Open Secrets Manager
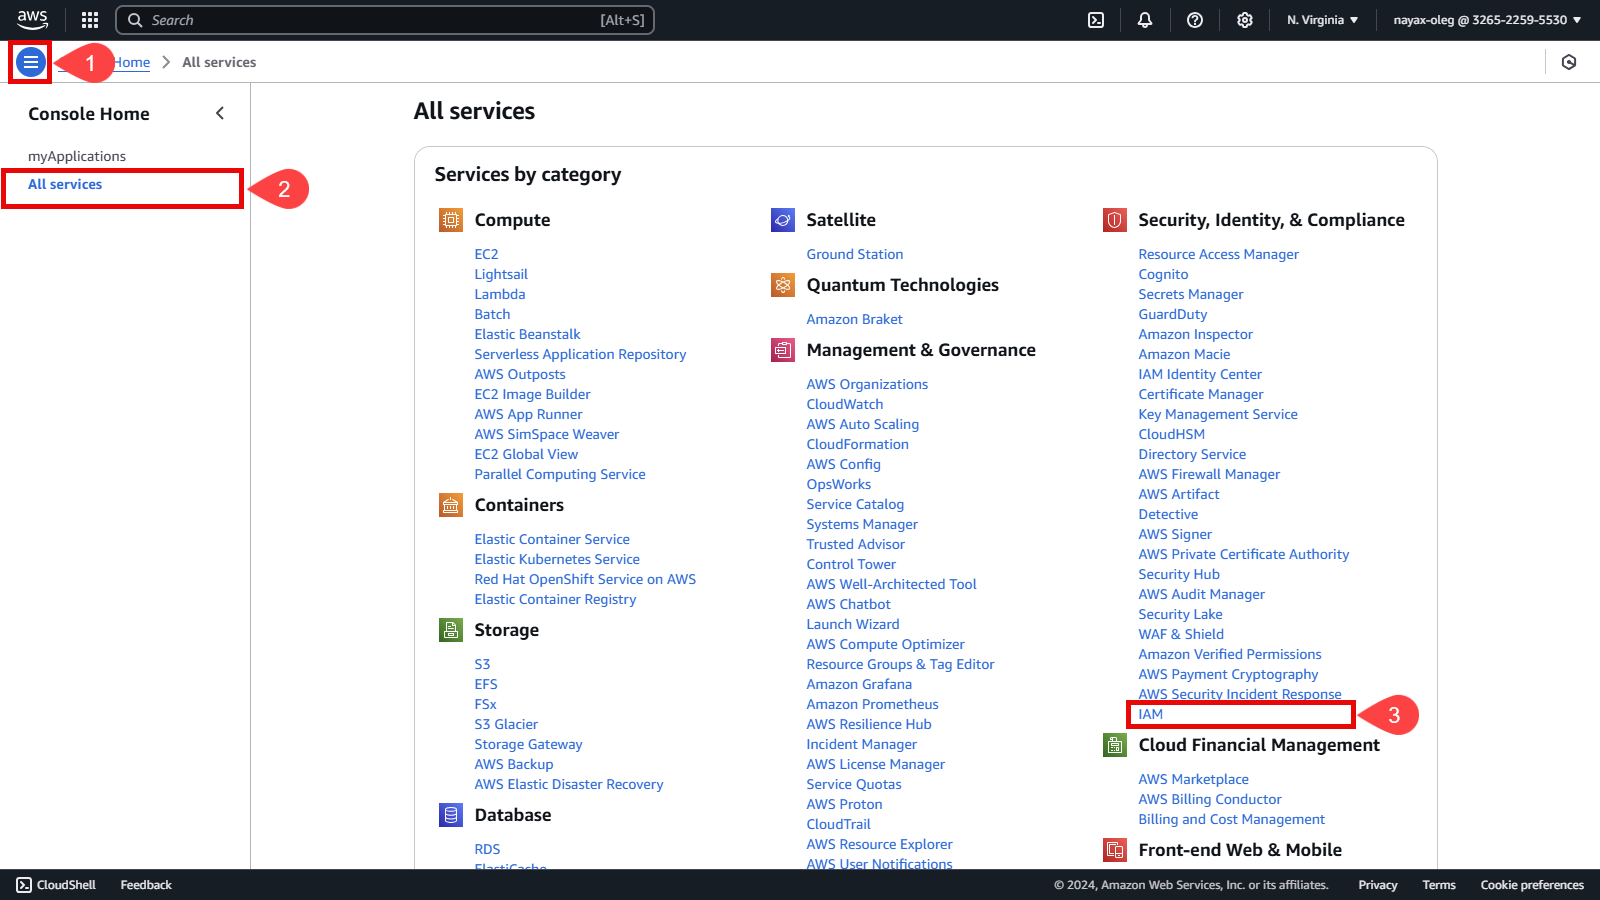The image size is (1600, 900). 1191,294
